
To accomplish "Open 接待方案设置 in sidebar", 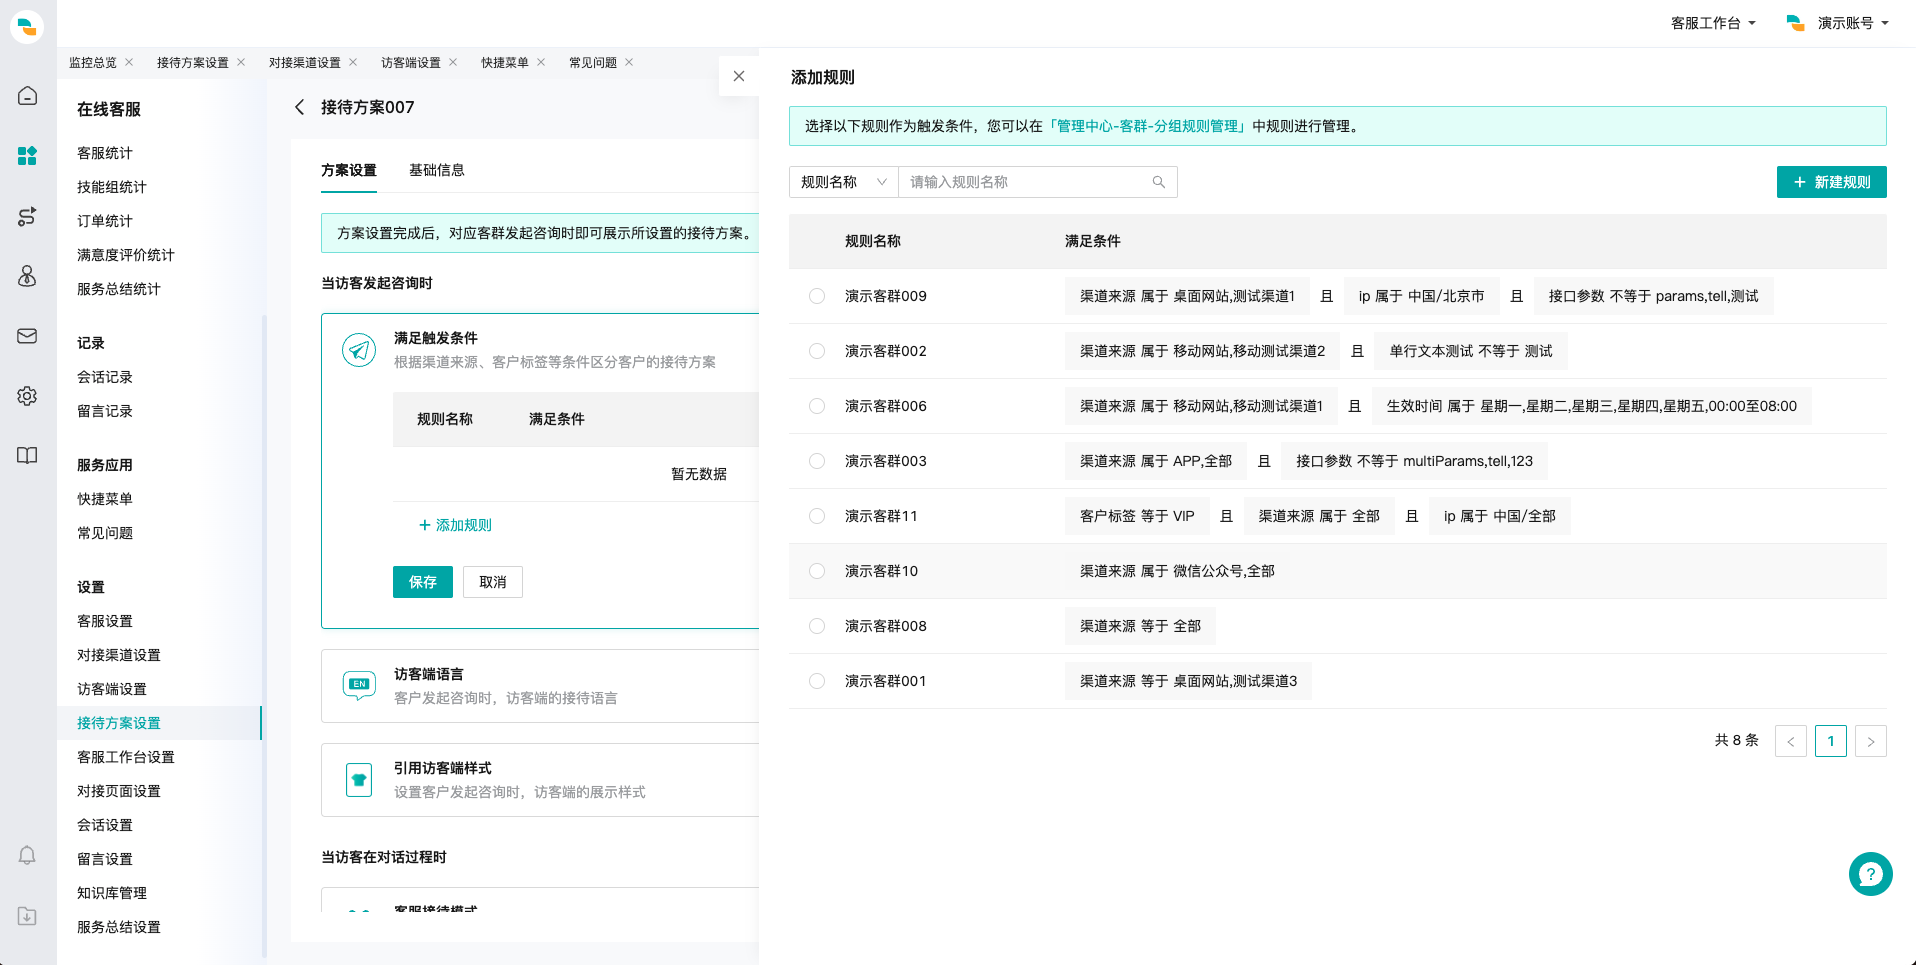I will pyautogui.click(x=119, y=723).
